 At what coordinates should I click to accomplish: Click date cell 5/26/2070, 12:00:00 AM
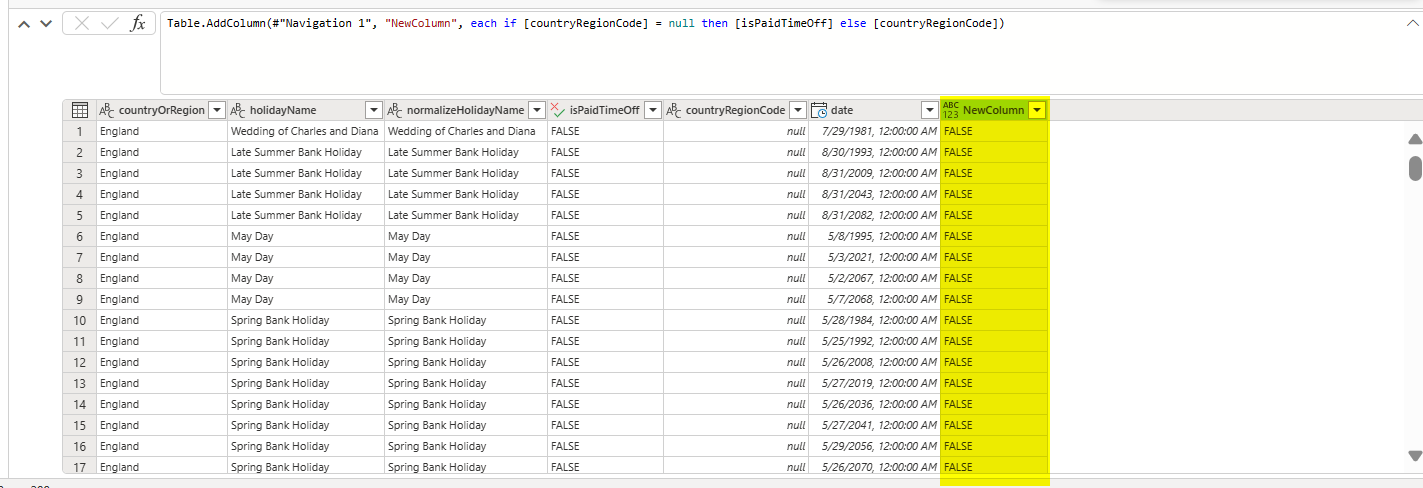(874, 467)
